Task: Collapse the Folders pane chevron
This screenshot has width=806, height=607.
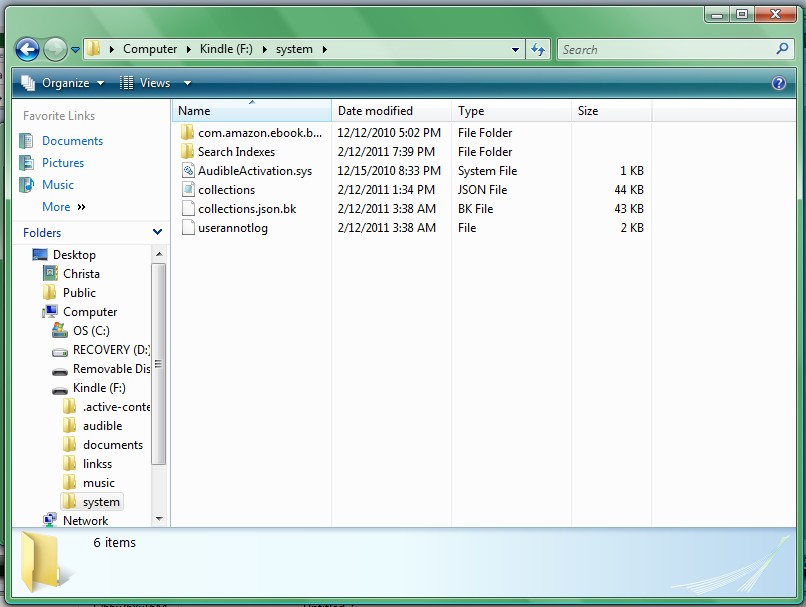Action: pyautogui.click(x=157, y=232)
